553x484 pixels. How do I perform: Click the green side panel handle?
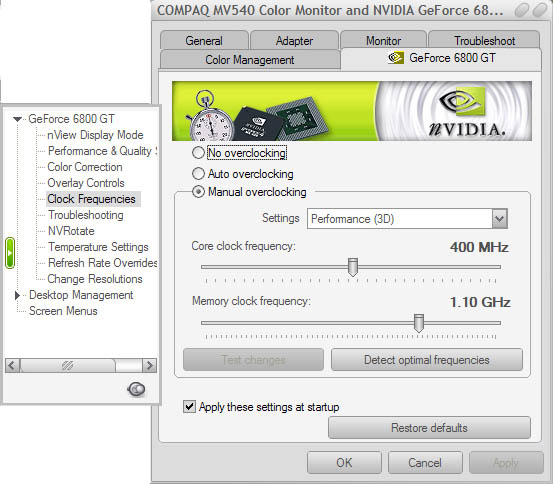[x=10, y=253]
